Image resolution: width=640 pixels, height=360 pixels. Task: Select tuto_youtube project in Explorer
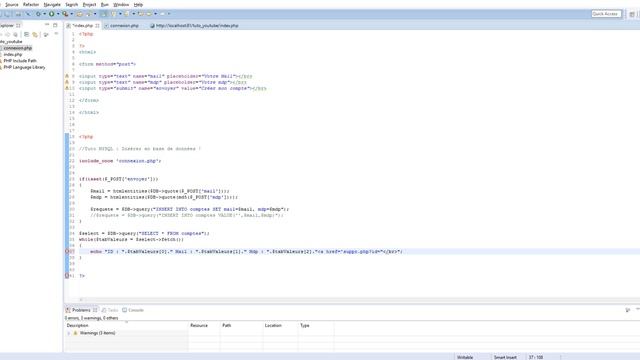click(11, 42)
